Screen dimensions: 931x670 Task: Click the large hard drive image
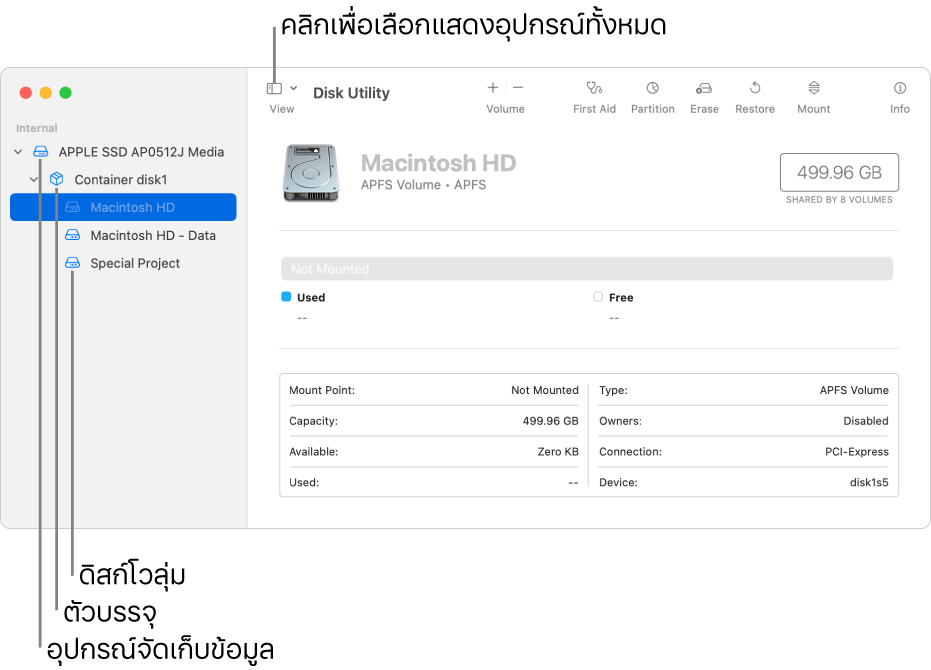311,173
